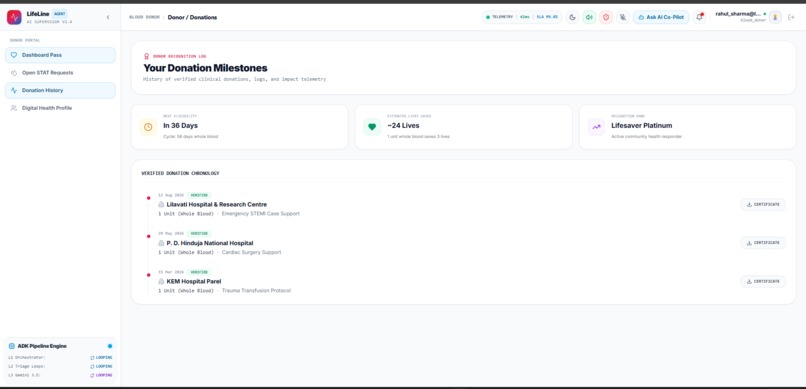
Task: Click the Open STAT Requests droplet icon
Action: [x=14, y=73]
